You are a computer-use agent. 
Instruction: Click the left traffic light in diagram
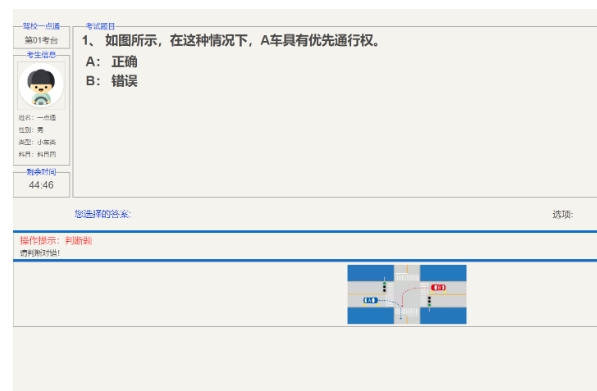pyautogui.click(x=384, y=287)
